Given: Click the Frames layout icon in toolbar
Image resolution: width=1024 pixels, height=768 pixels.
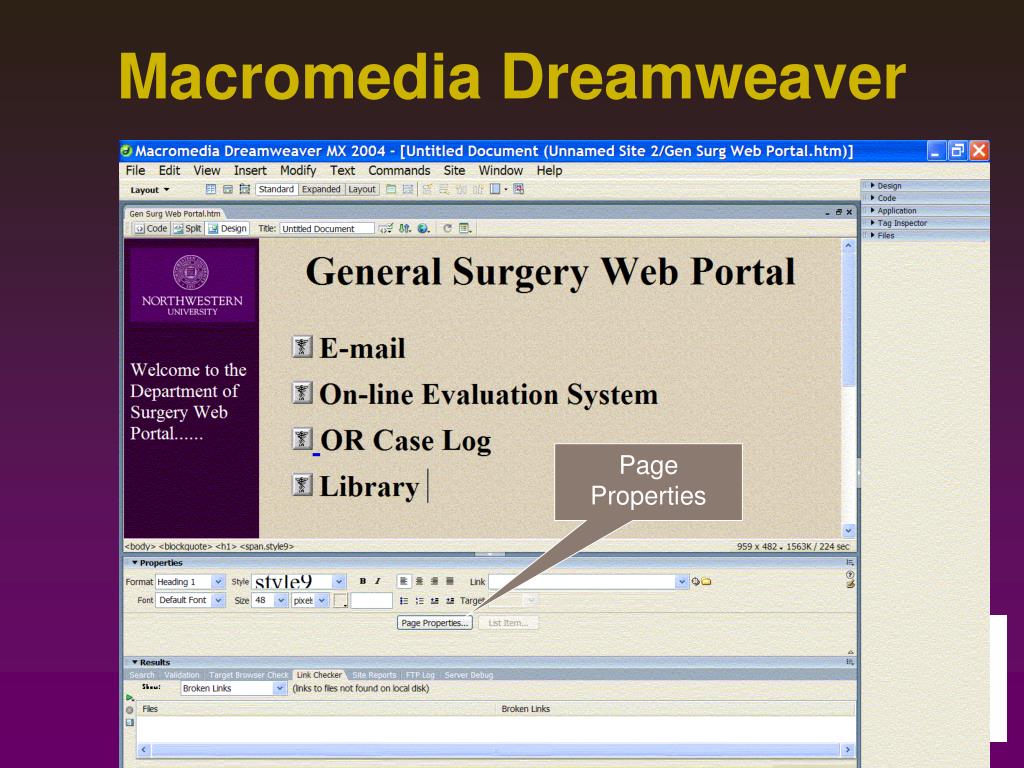Looking at the screenshot, I should pyautogui.click(x=496, y=189).
